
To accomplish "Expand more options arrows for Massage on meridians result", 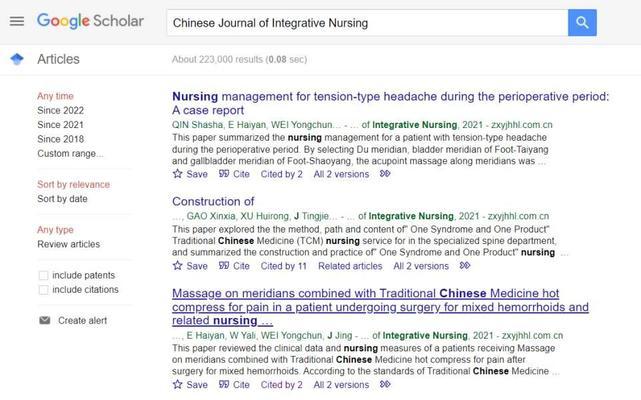I will point(385,384).
